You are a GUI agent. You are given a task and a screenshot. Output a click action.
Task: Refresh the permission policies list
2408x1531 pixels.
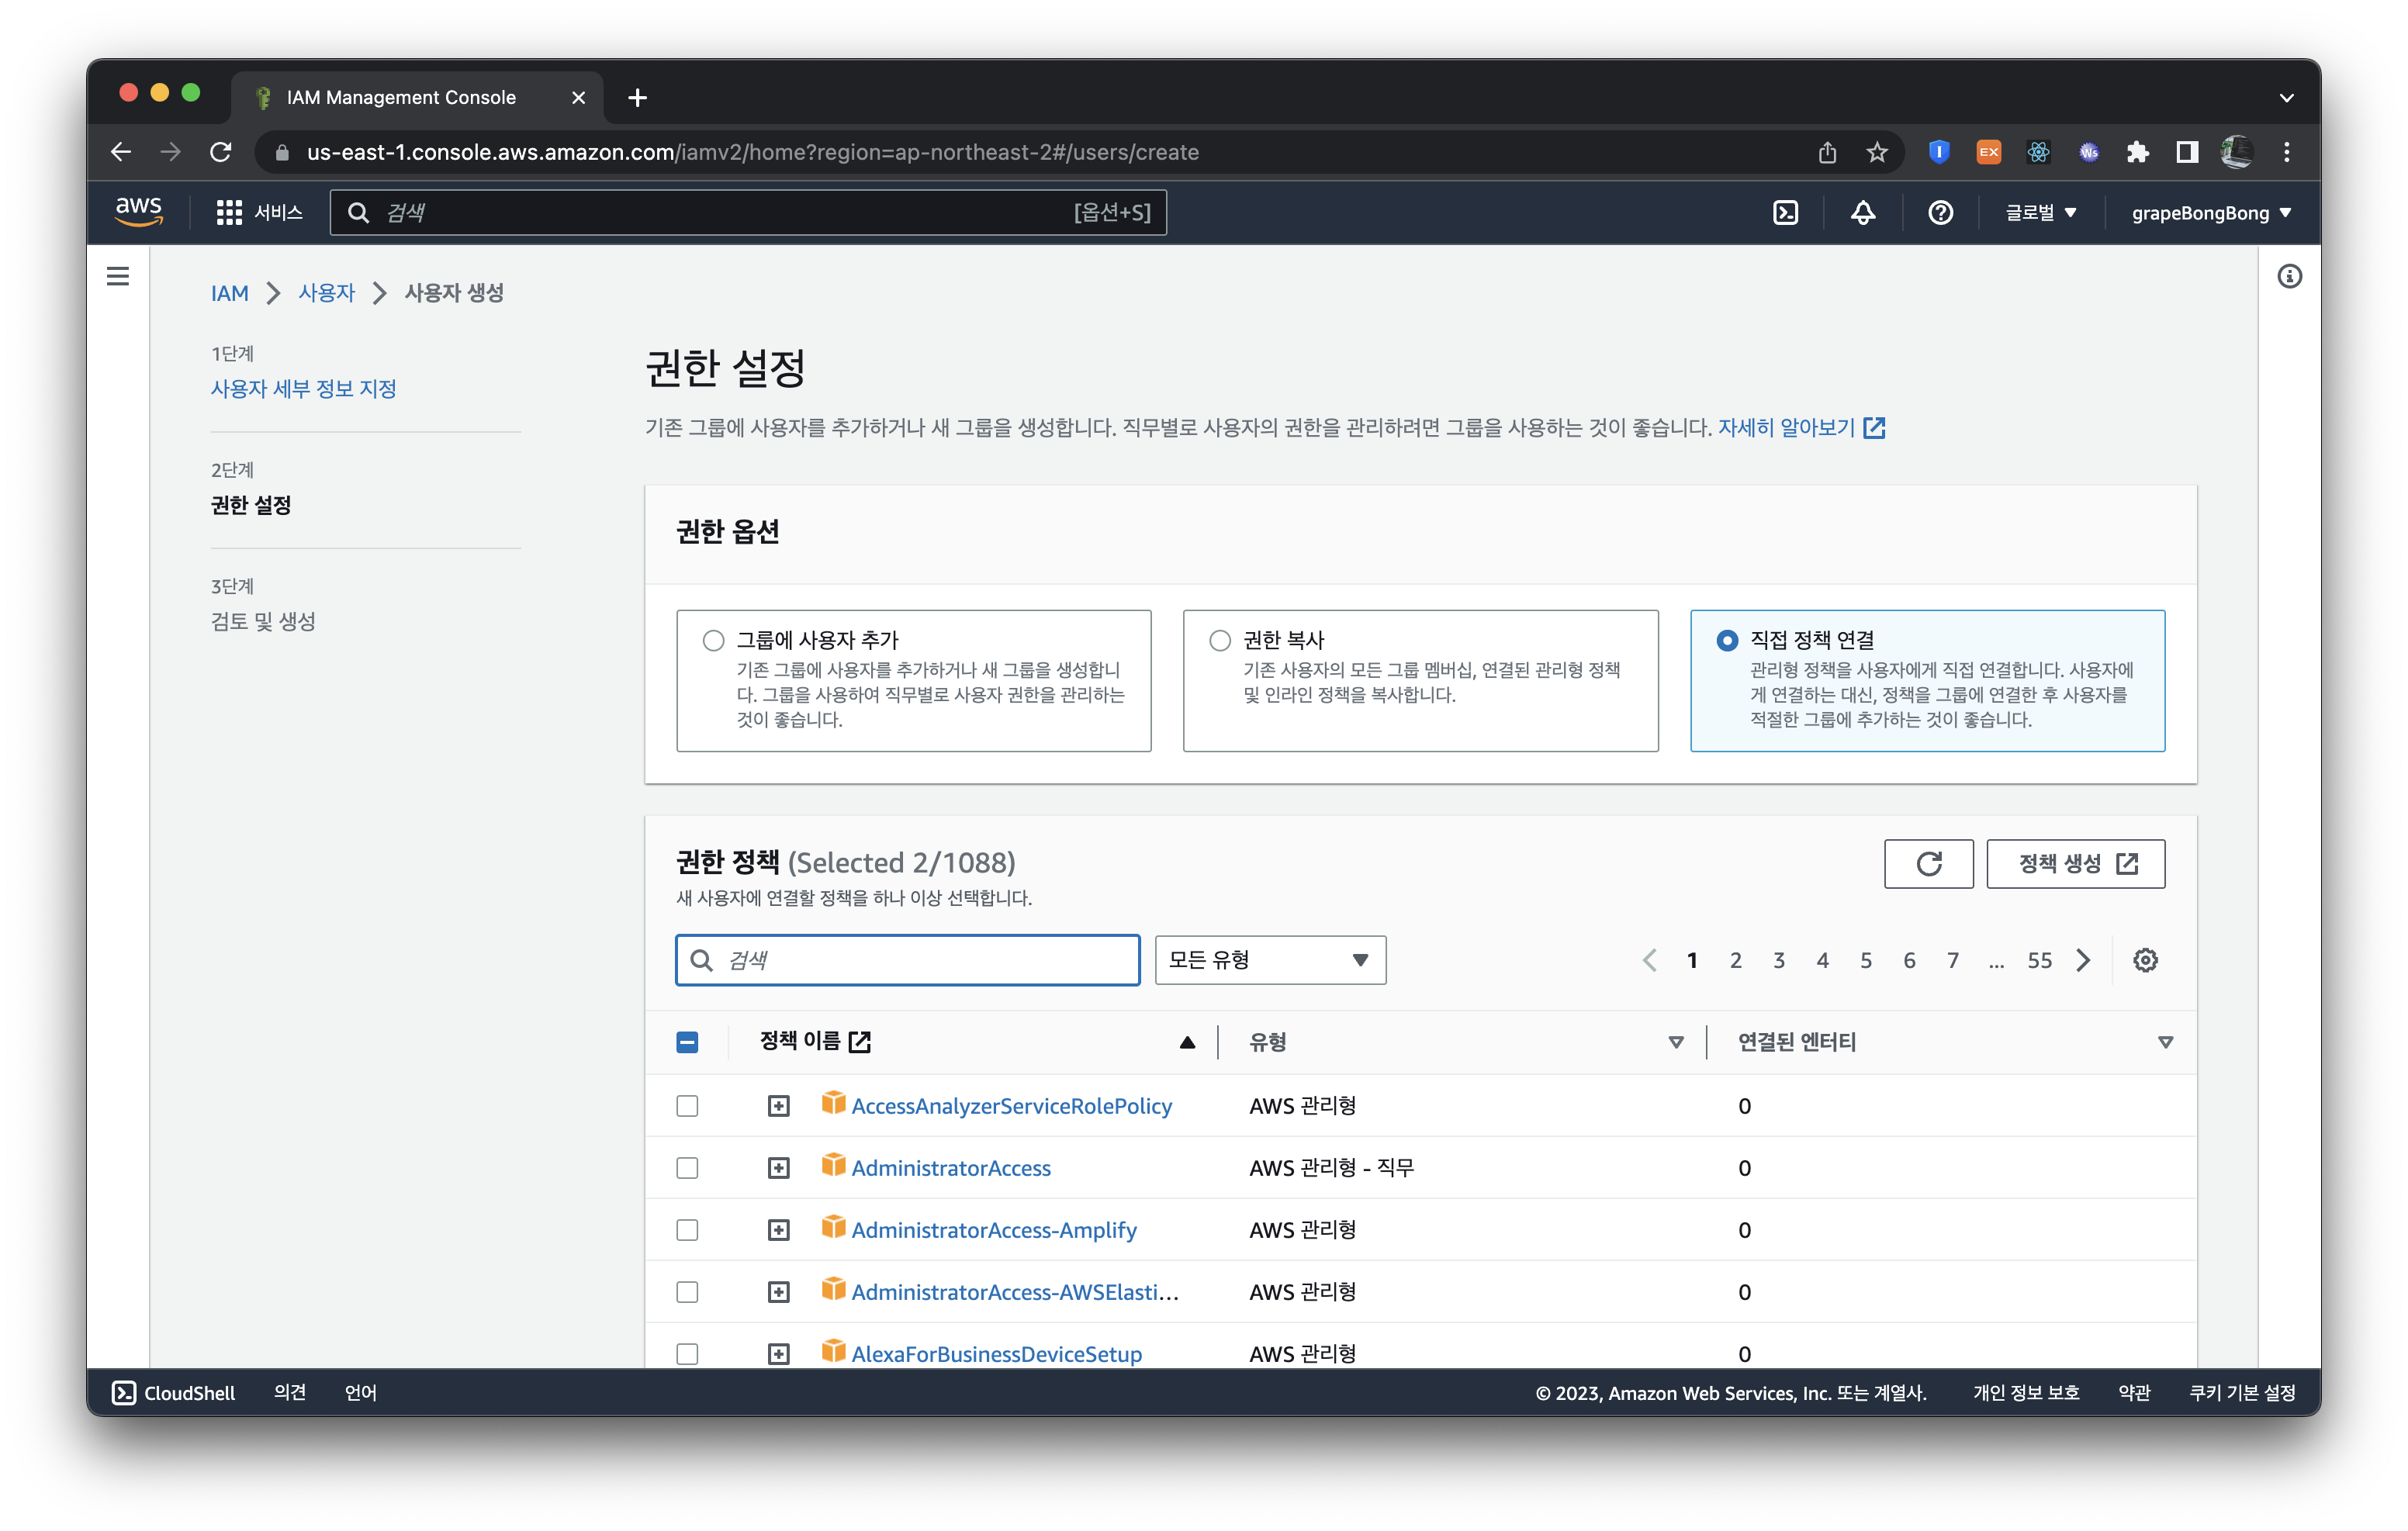coord(1928,864)
